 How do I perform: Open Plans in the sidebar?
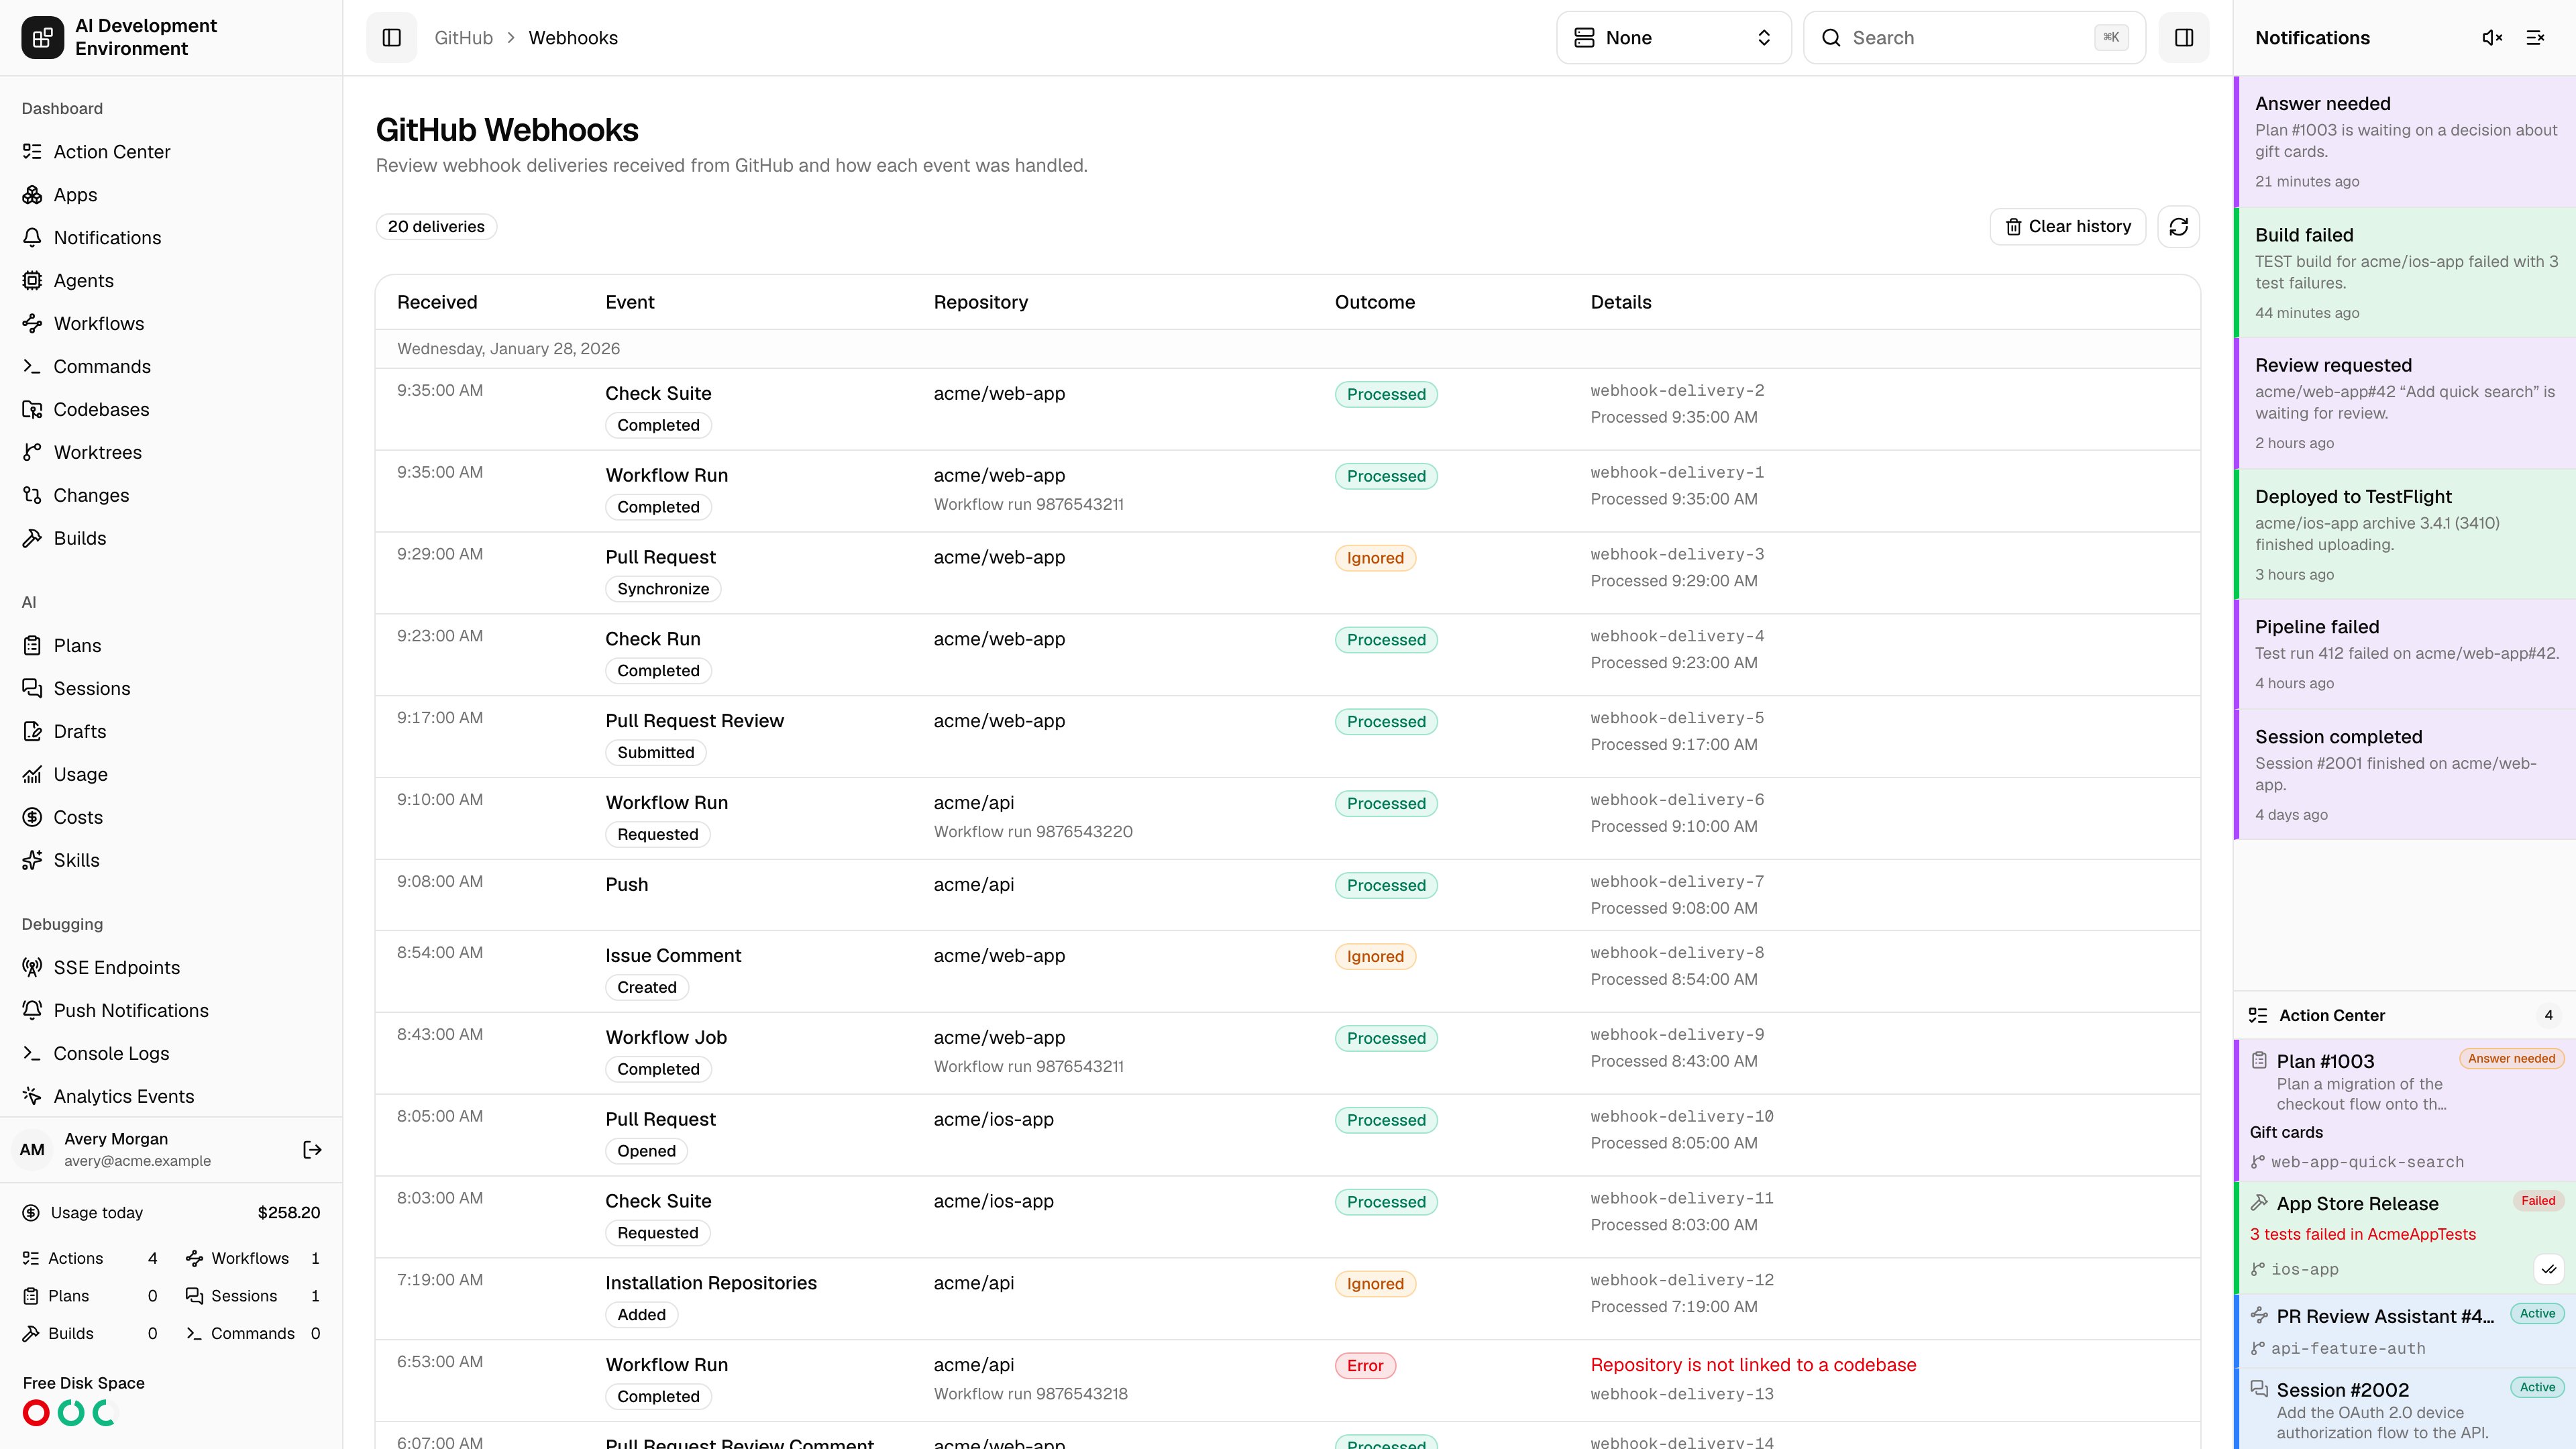tap(171, 646)
